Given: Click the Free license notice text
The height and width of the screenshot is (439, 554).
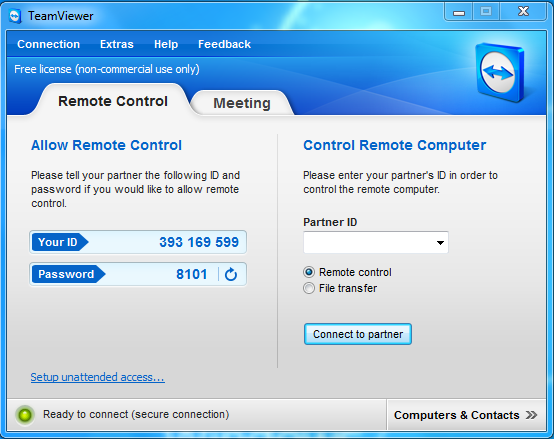Looking at the screenshot, I should tap(107, 69).
